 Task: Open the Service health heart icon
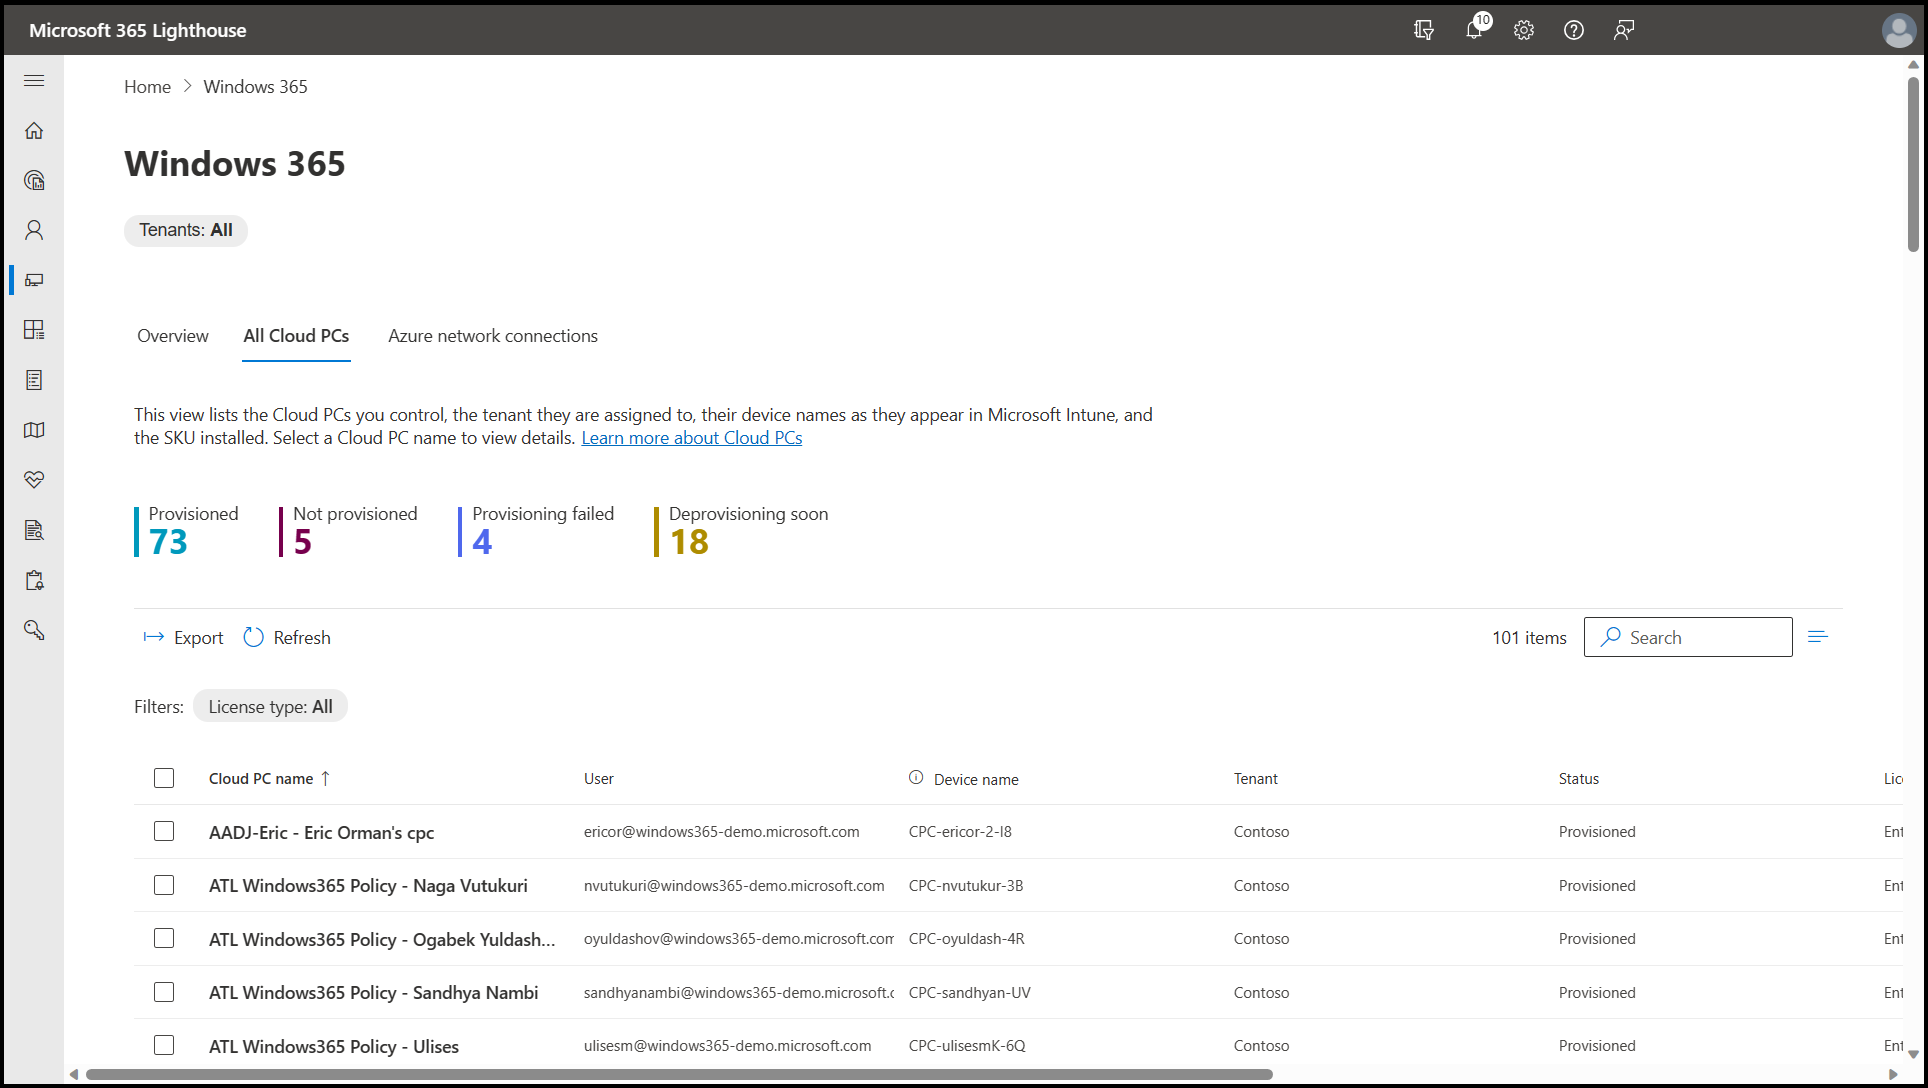(34, 480)
